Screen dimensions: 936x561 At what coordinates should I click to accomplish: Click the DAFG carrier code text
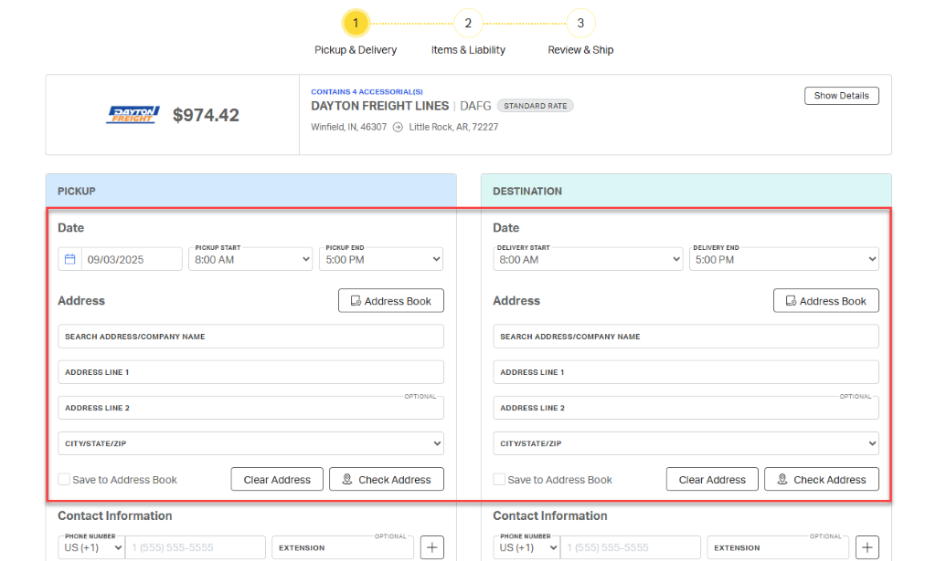476,106
